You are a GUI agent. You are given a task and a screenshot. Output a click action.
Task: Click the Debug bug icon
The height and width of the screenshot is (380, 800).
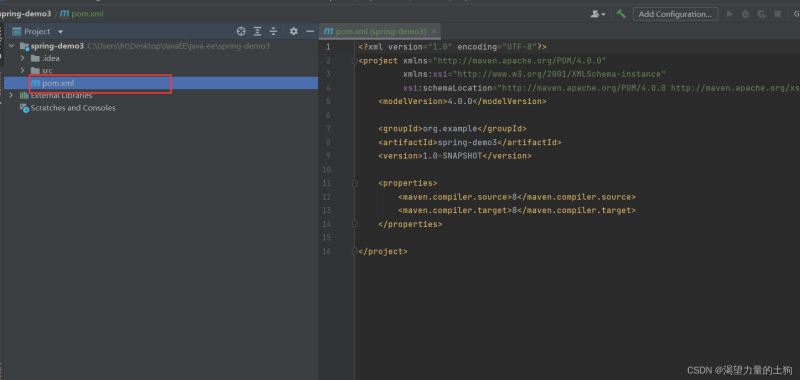click(x=745, y=14)
